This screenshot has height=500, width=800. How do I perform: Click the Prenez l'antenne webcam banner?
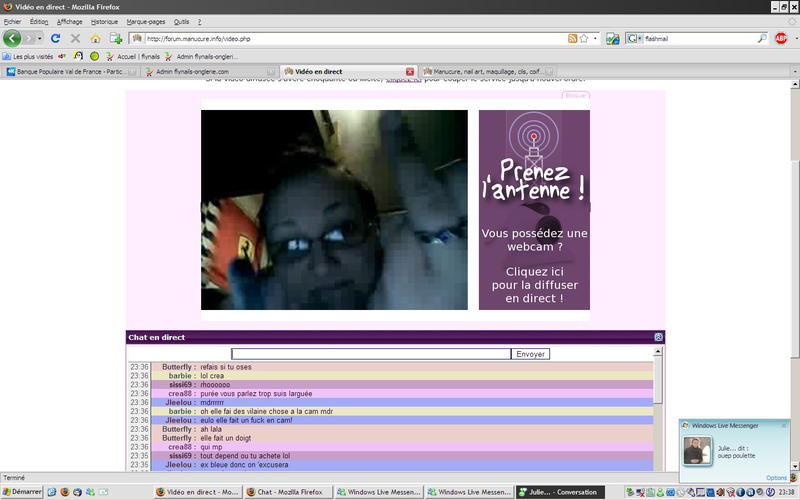[x=534, y=209]
